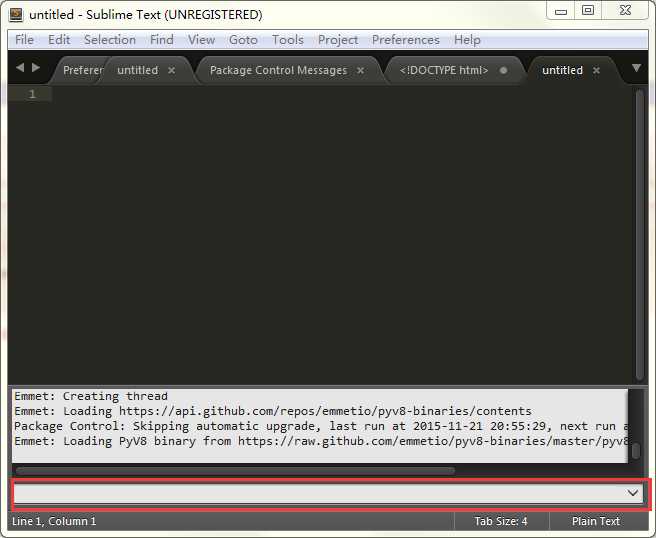Open the Selection menu
The width and height of the screenshot is (656, 538).
pos(110,40)
